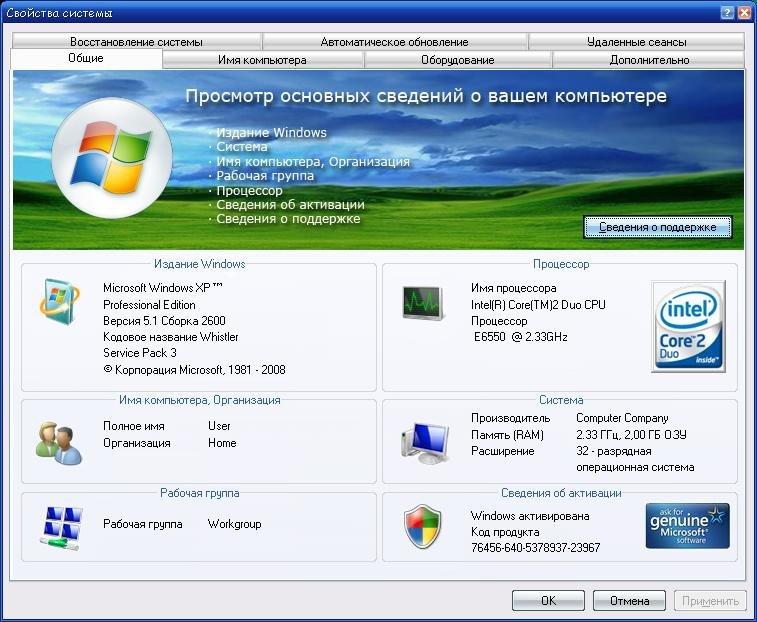Click the processor monitor graph icon
This screenshot has width=757, height=622.
click(423, 303)
